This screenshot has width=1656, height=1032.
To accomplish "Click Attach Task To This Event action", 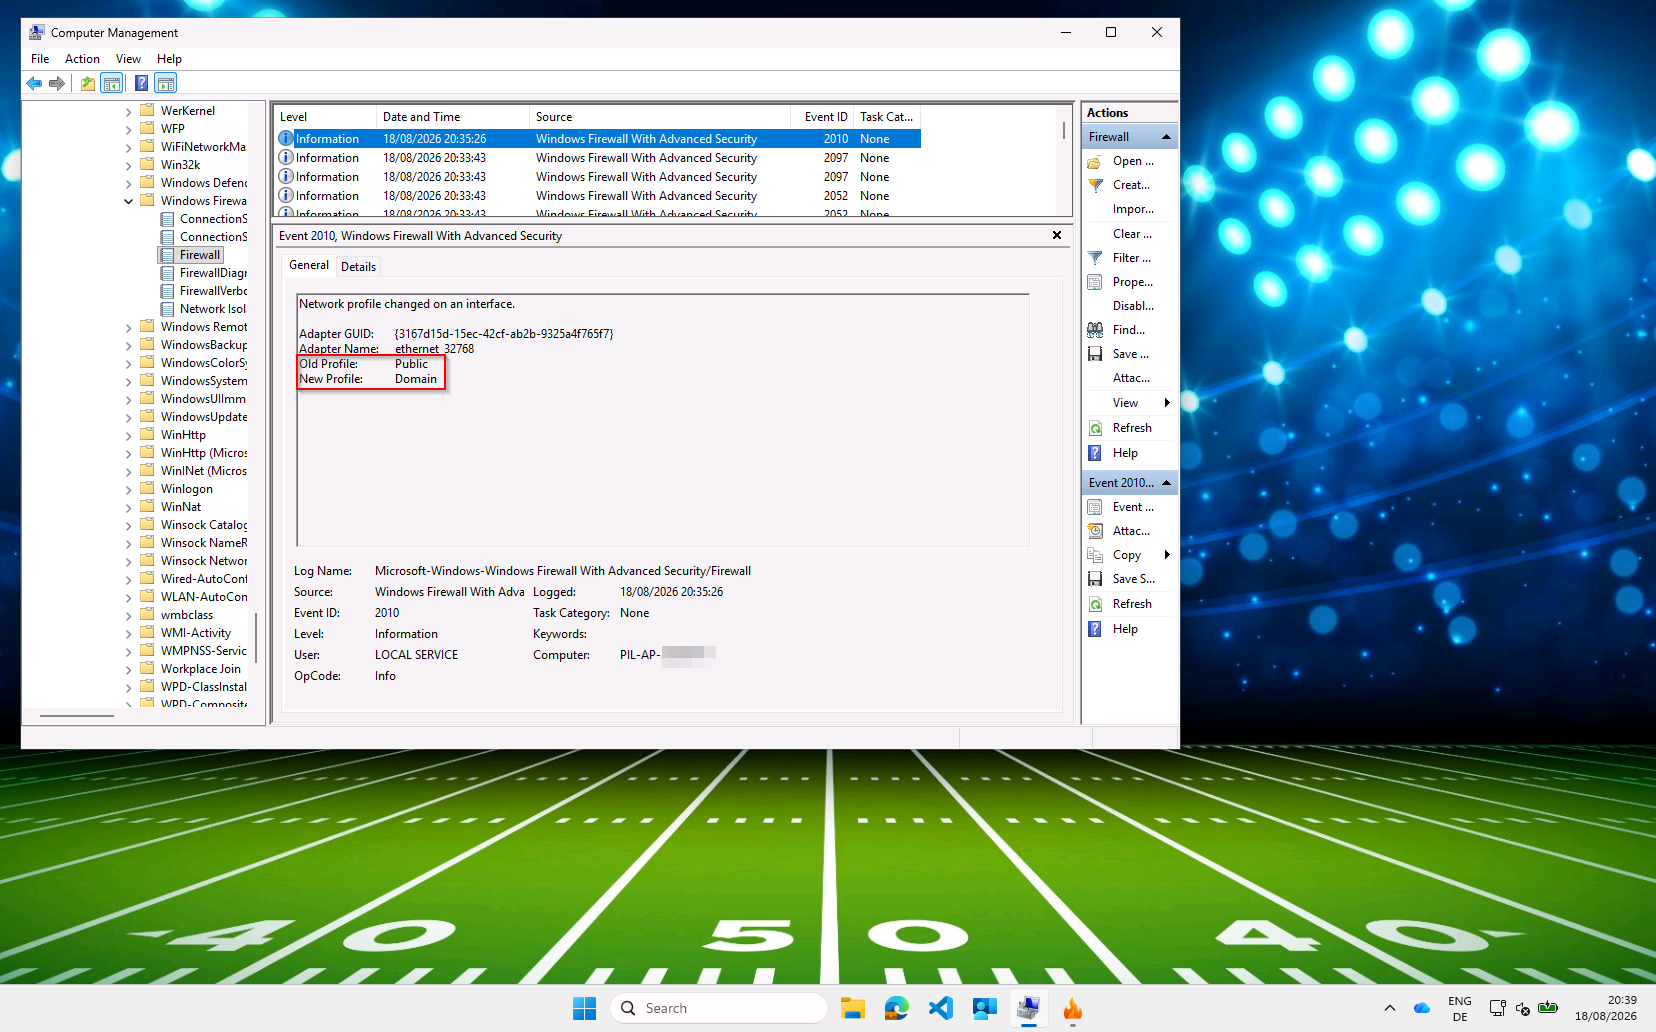I will click(1130, 531).
